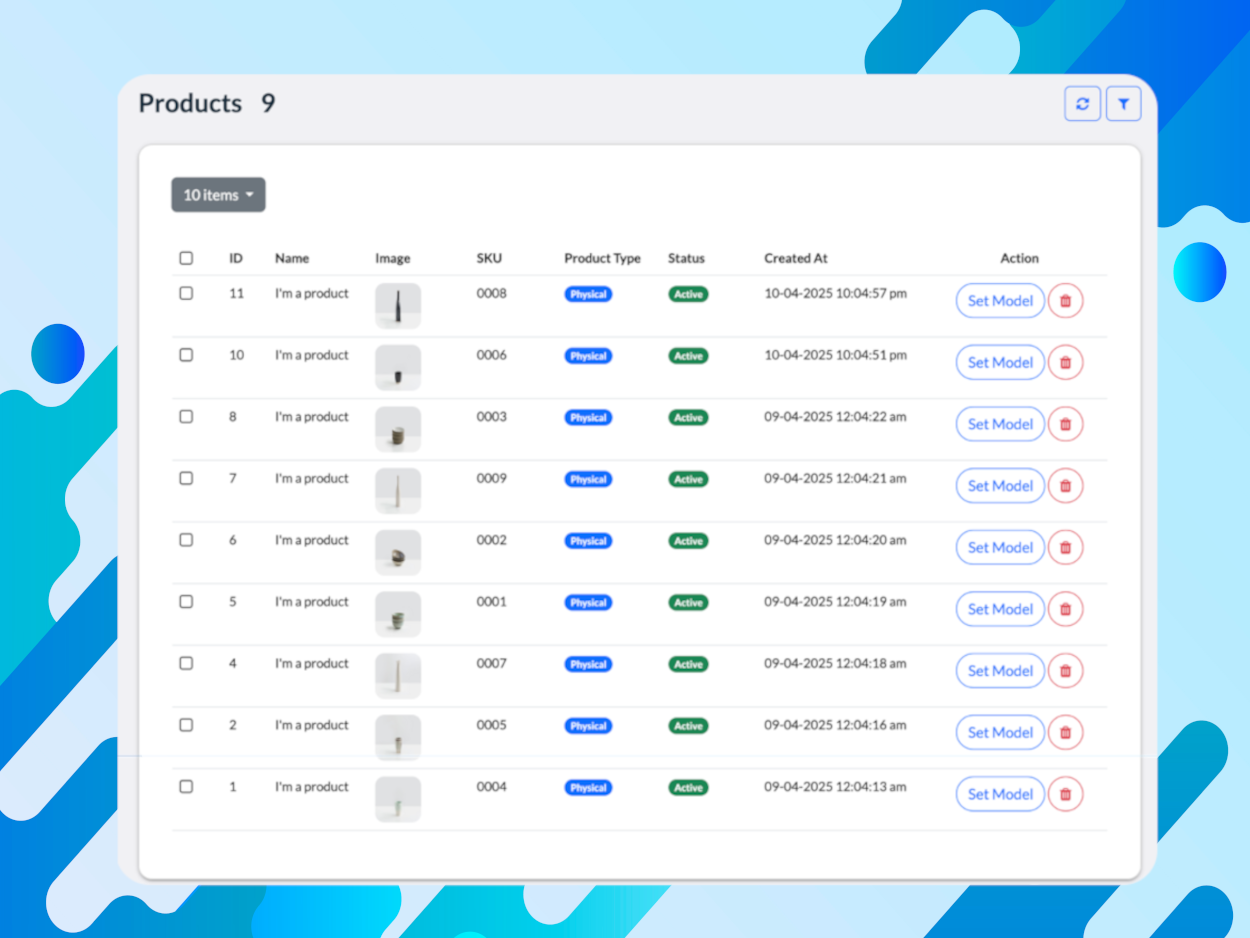Delete product with SKU 0004
Viewport: 1250px width, 938px height.
point(1065,794)
